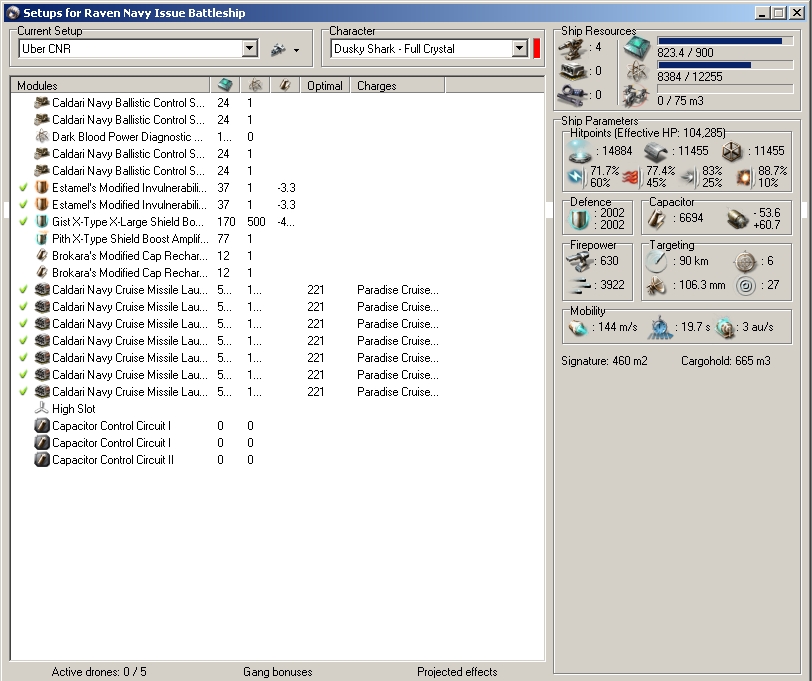Click the structure hitpoints icon
The image size is (812, 681).
(732, 151)
